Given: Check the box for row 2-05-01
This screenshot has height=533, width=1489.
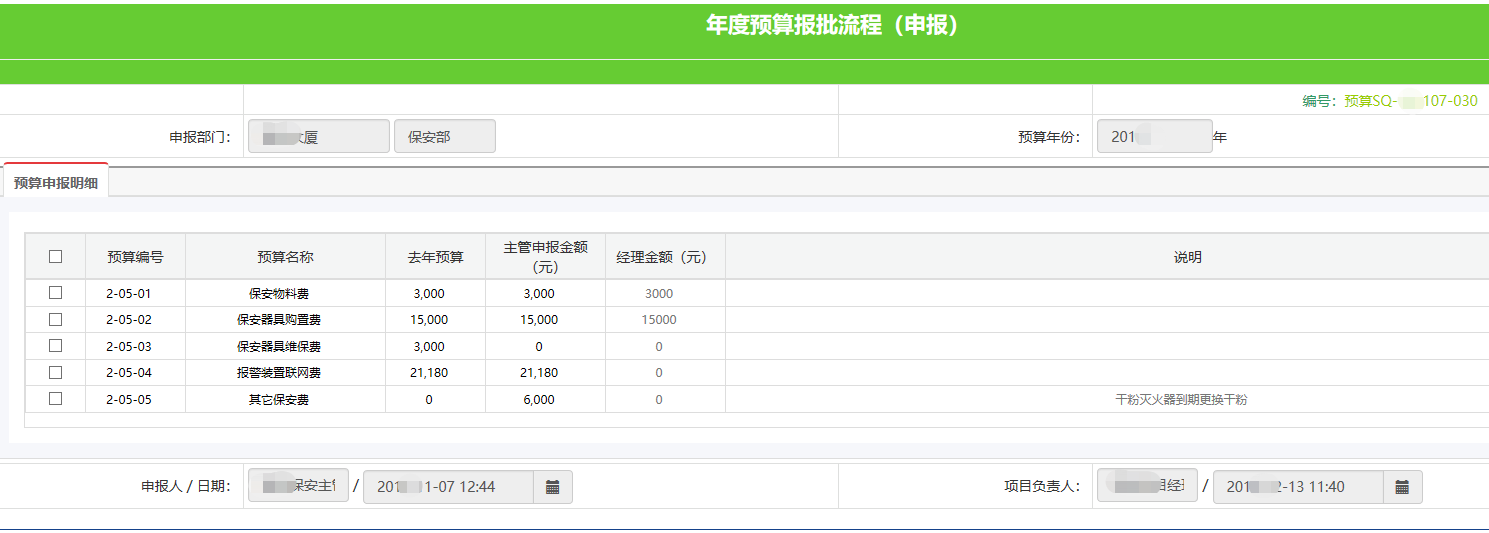Looking at the screenshot, I should [55, 293].
